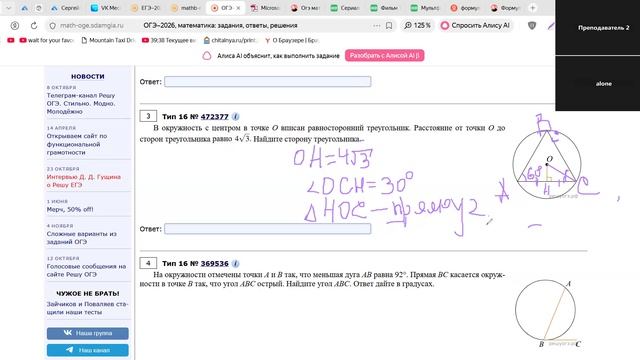Screen dimensions: 640x360
Task: Switch to the Сериал tab
Action: point(344,8)
